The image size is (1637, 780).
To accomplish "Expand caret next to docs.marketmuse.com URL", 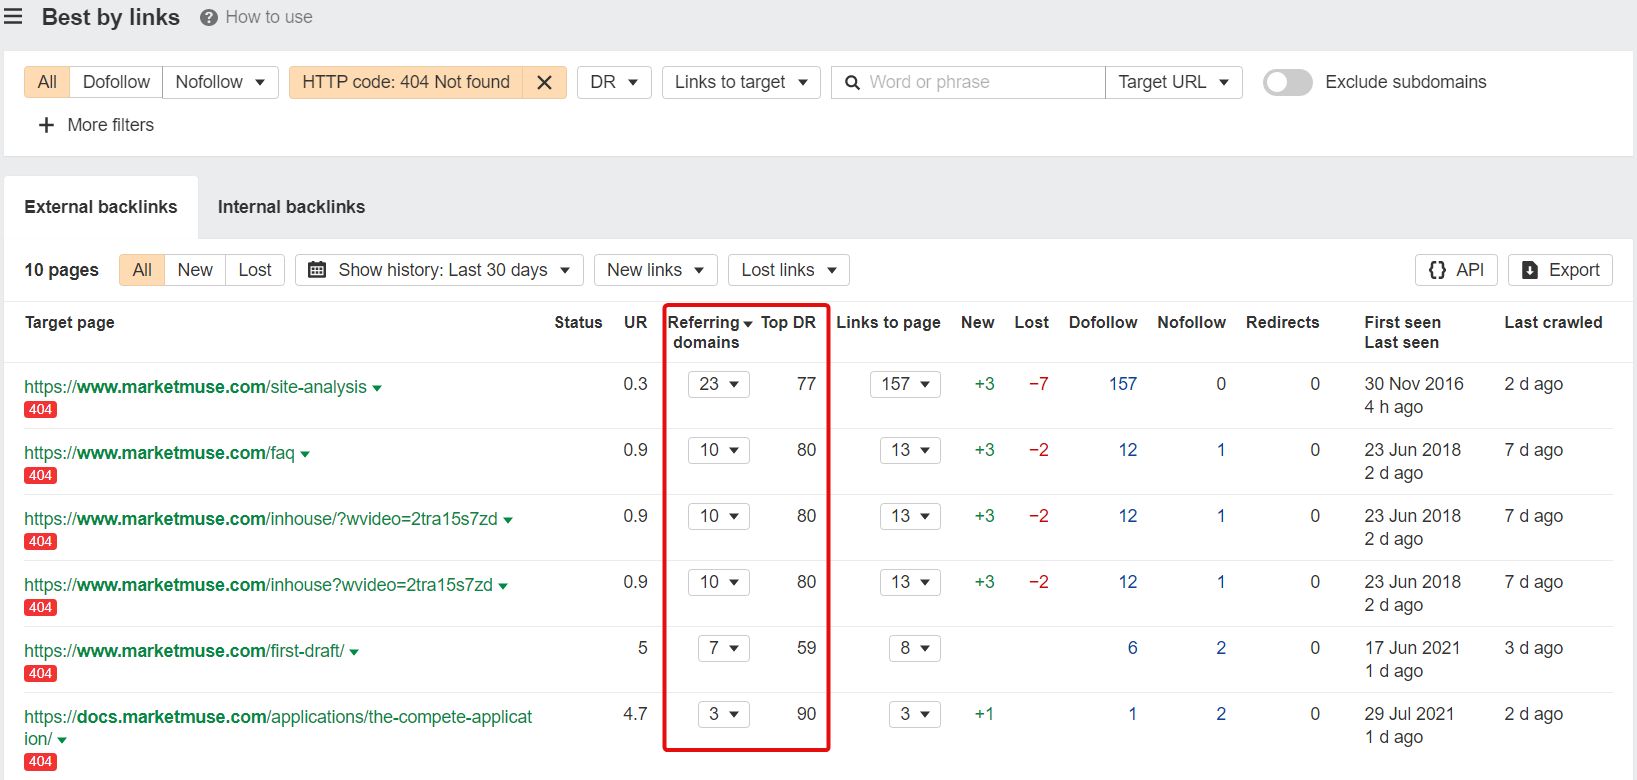I will (62, 740).
